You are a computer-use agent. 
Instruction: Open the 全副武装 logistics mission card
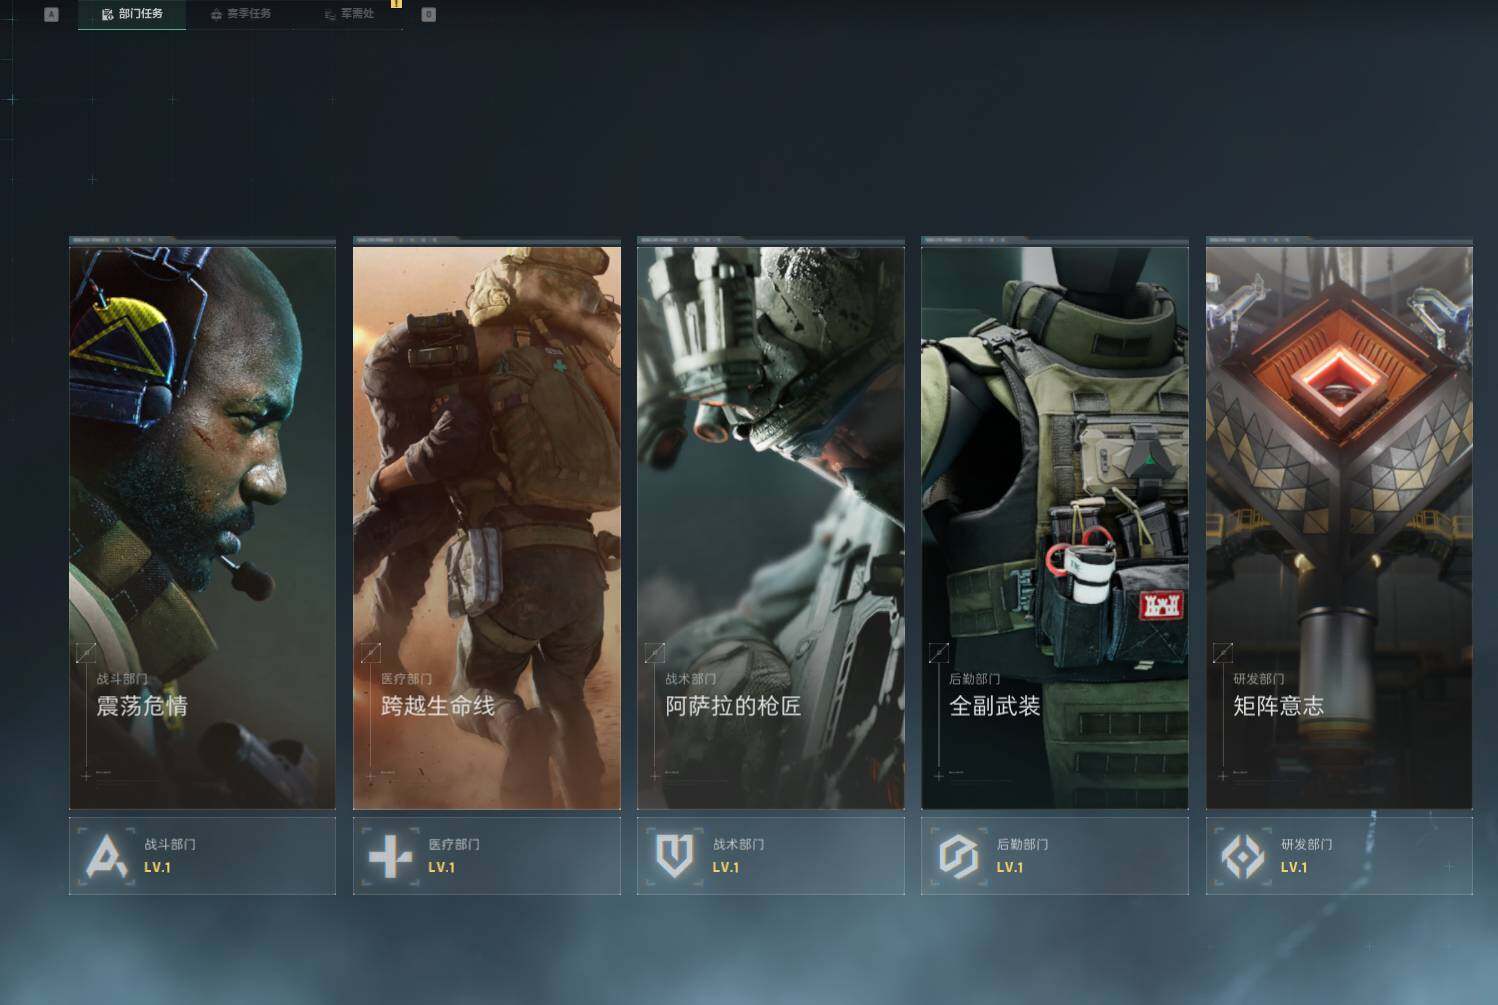[x=1055, y=523]
